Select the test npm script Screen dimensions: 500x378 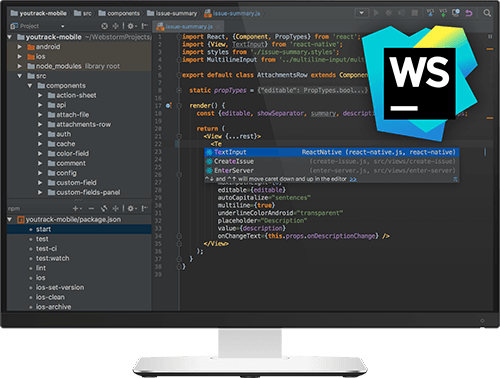click(42, 239)
